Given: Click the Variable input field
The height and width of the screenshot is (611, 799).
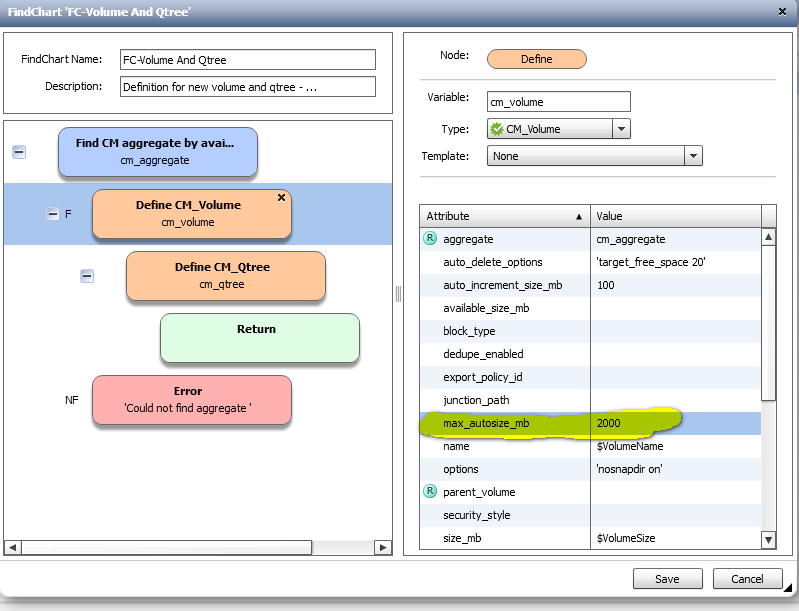Looking at the screenshot, I should tap(558, 102).
